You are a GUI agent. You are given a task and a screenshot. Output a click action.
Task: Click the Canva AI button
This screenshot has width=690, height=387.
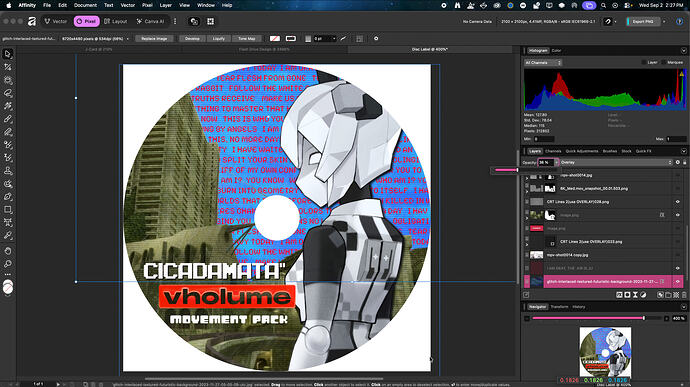pyautogui.click(x=150, y=21)
